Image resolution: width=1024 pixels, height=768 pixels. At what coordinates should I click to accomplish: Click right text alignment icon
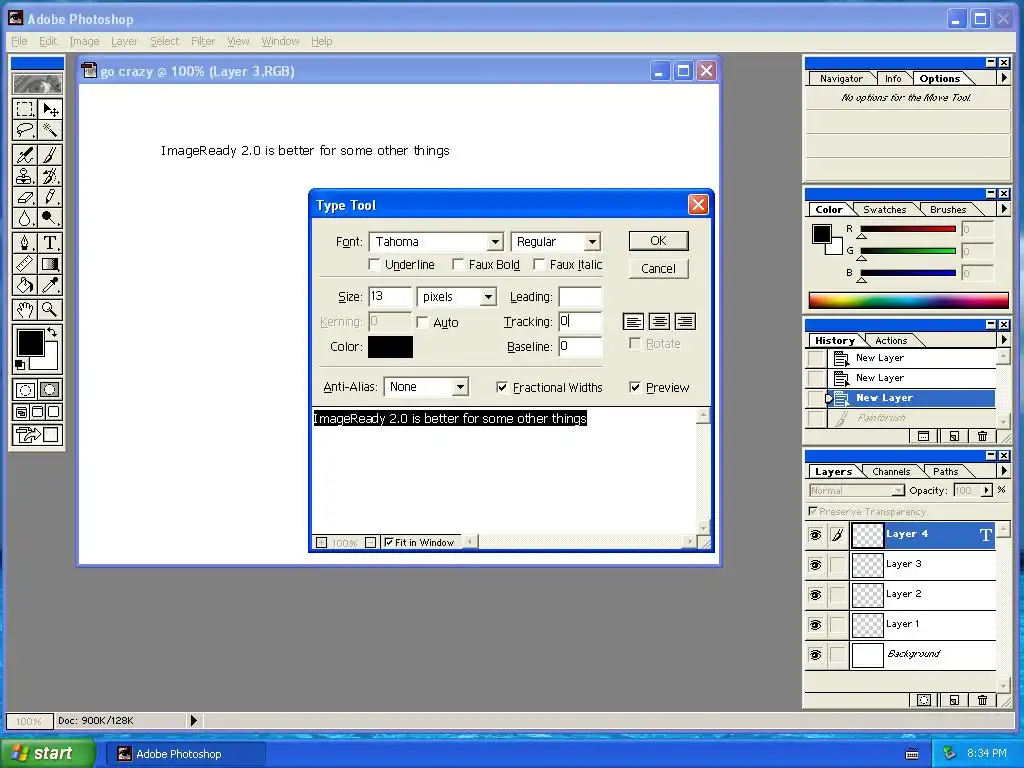pyautogui.click(x=684, y=321)
